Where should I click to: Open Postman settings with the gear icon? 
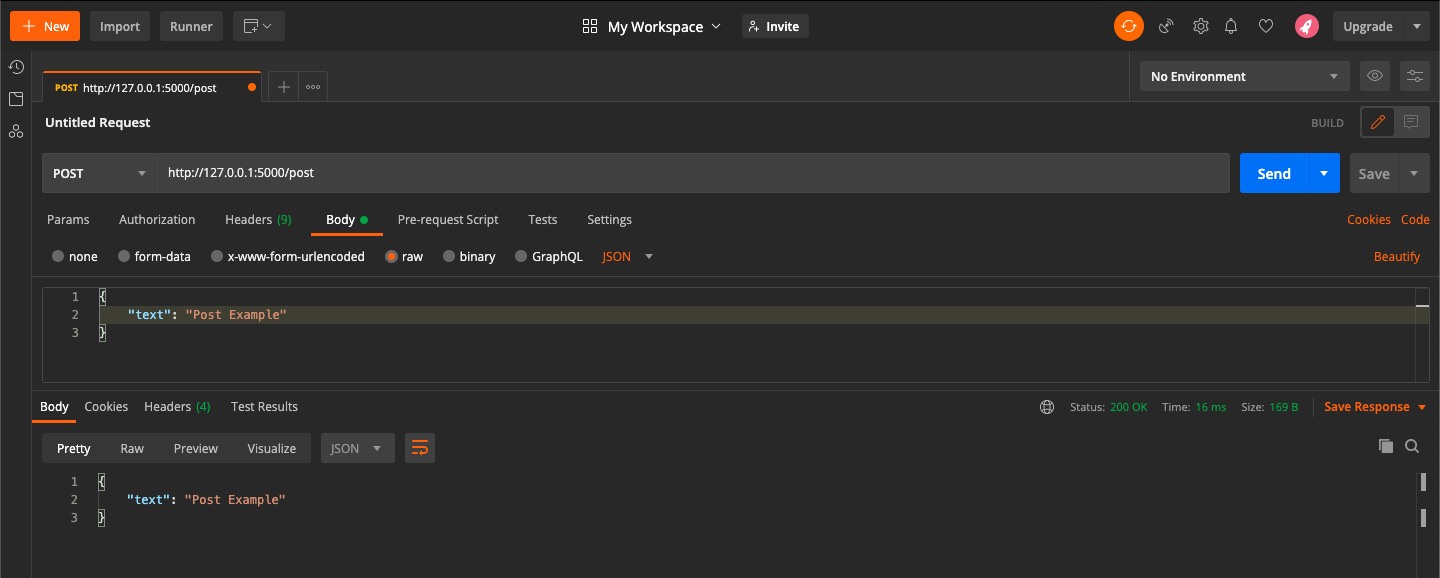(x=1200, y=26)
